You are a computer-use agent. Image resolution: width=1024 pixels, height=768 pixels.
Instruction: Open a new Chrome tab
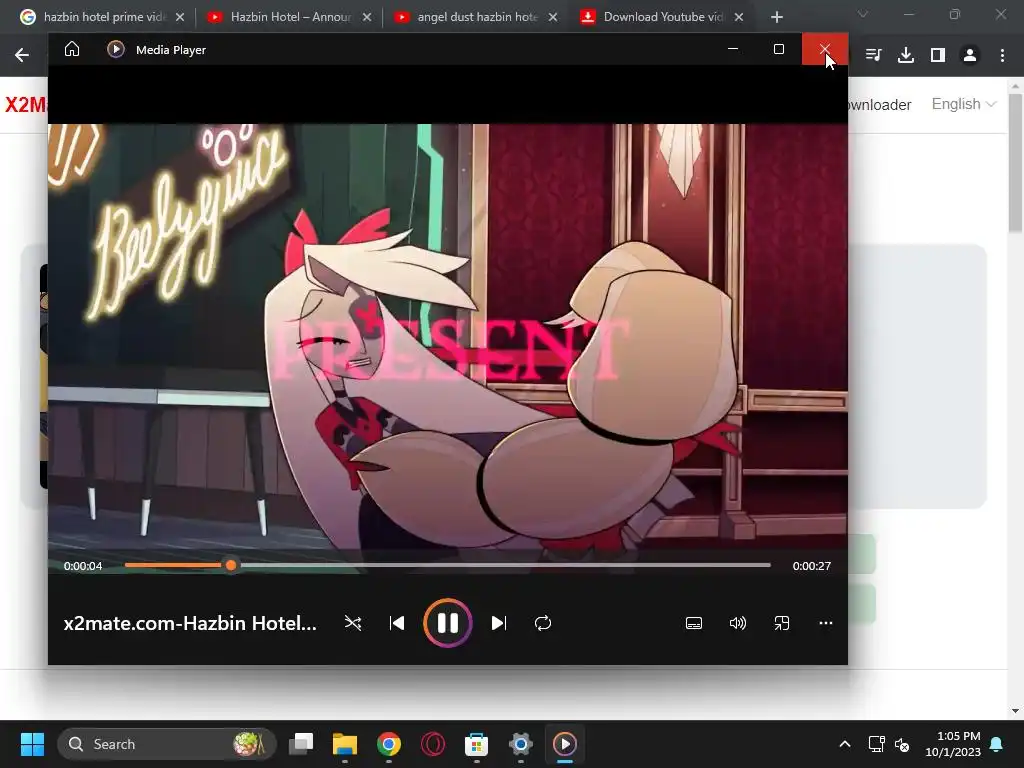[x=776, y=17]
